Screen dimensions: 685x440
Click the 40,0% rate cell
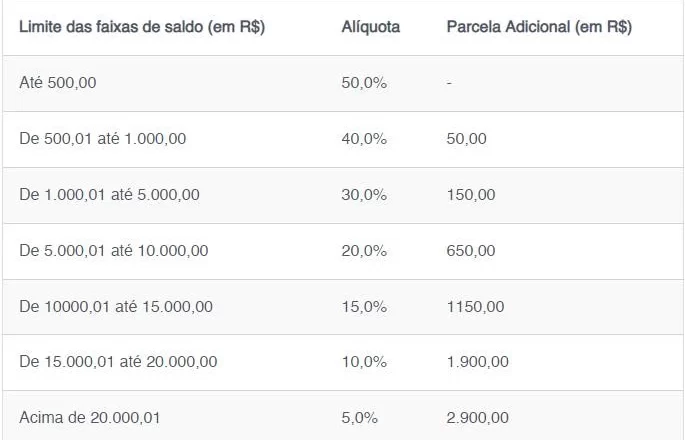[364, 139]
